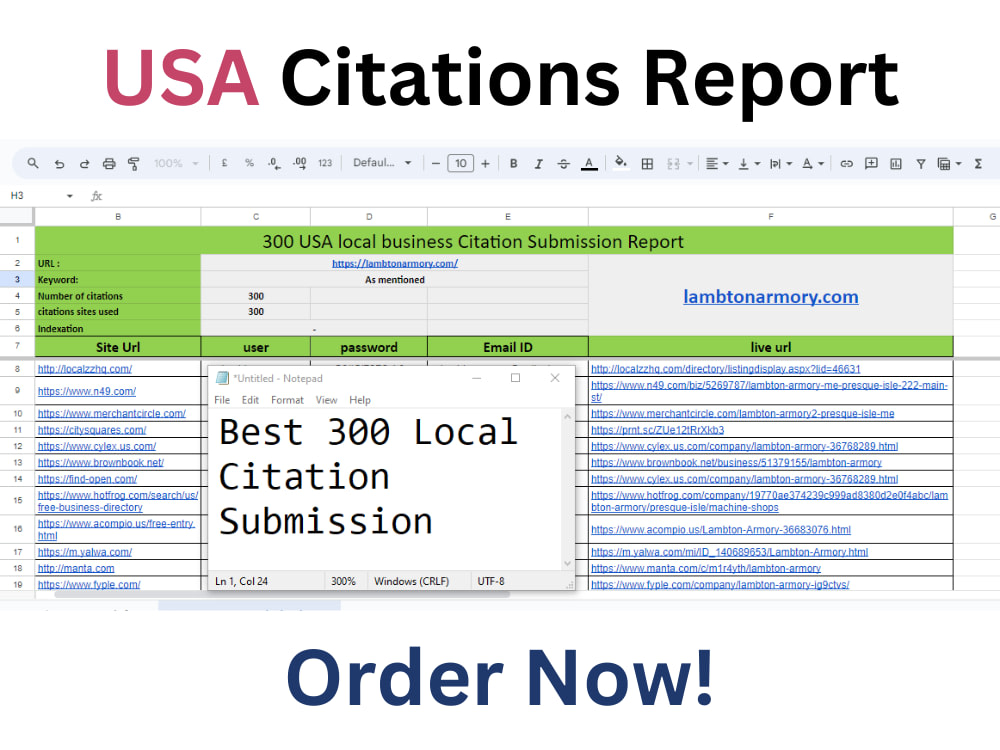Viewport: 1000px width, 750px height.
Task: Click Notepad scrollbar down arrow
Action: click(567, 563)
